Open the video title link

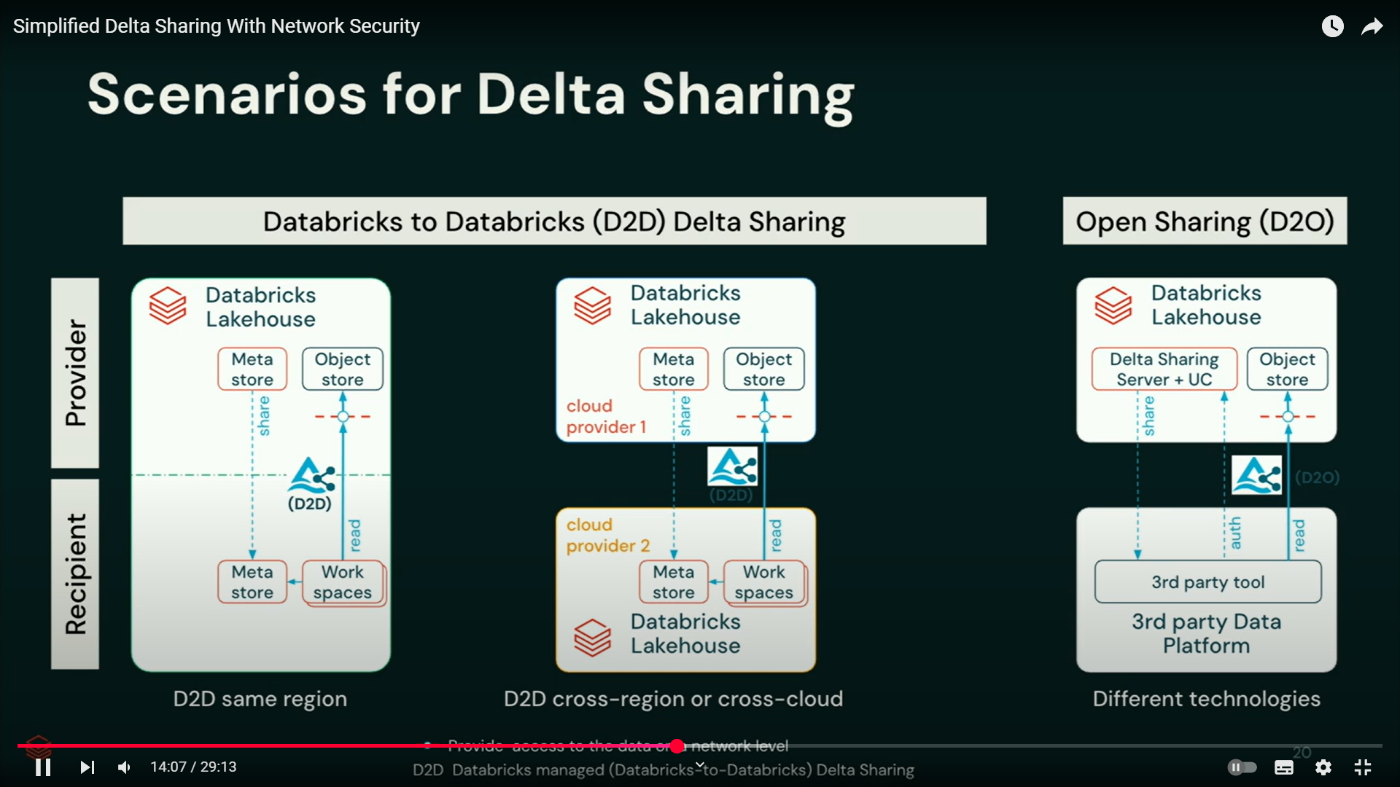[216, 26]
